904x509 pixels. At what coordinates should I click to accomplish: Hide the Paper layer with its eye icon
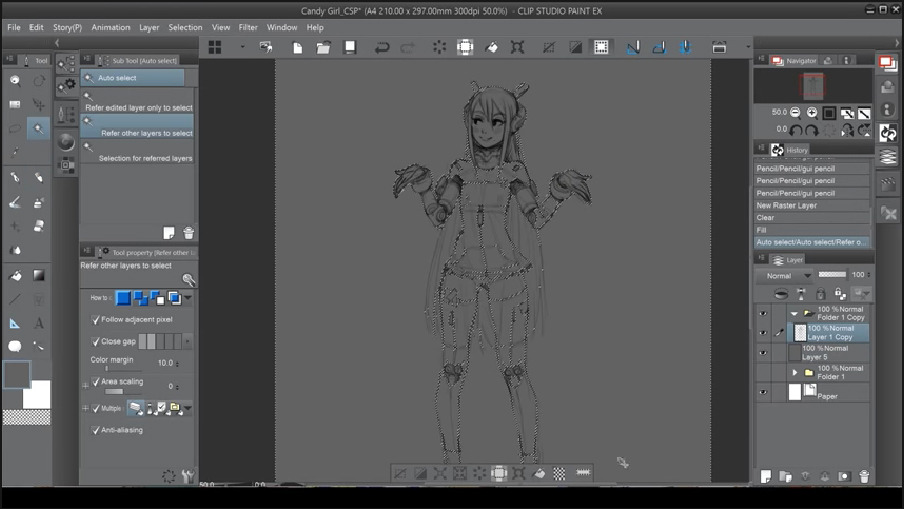tap(763, 393)
